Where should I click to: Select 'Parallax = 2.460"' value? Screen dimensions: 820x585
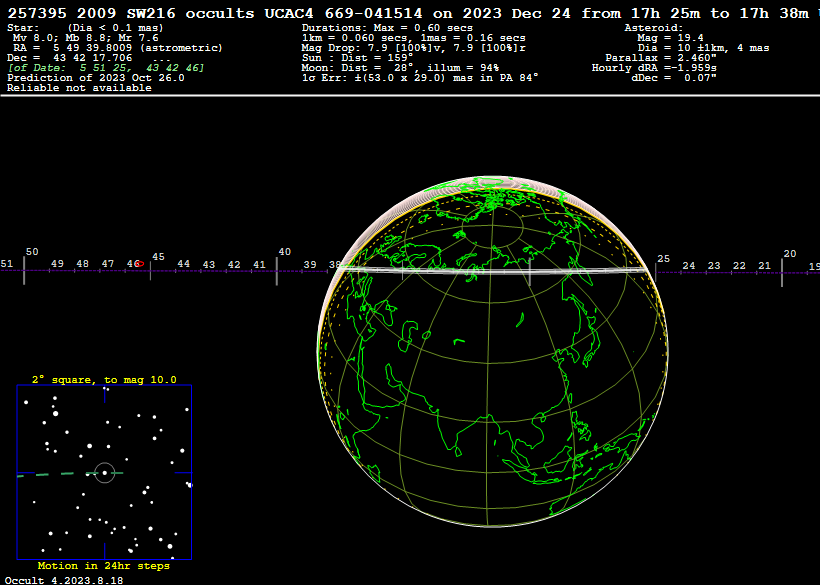click(x=660, y=58)
